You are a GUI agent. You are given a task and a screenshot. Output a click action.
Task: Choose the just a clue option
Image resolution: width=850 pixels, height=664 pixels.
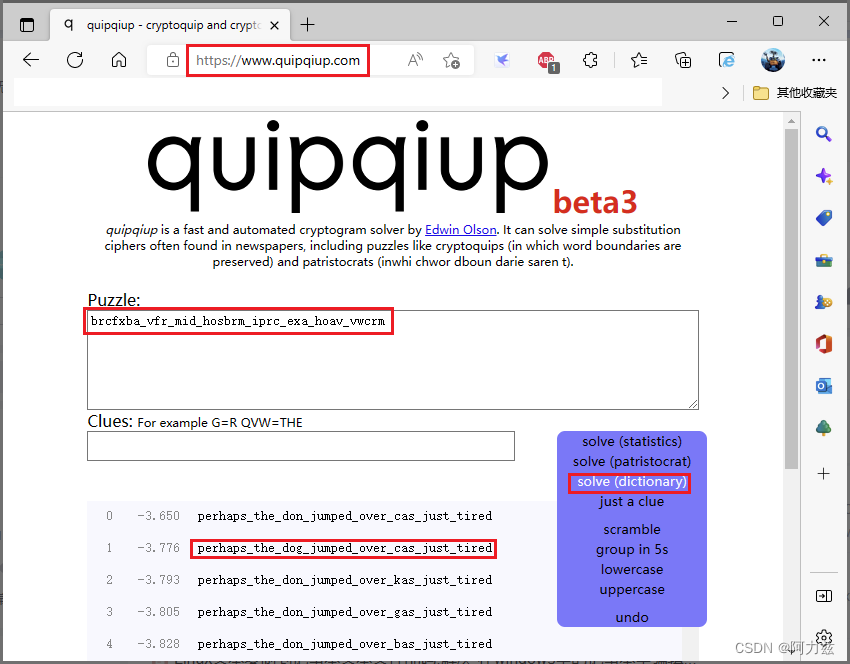point(632,502)
